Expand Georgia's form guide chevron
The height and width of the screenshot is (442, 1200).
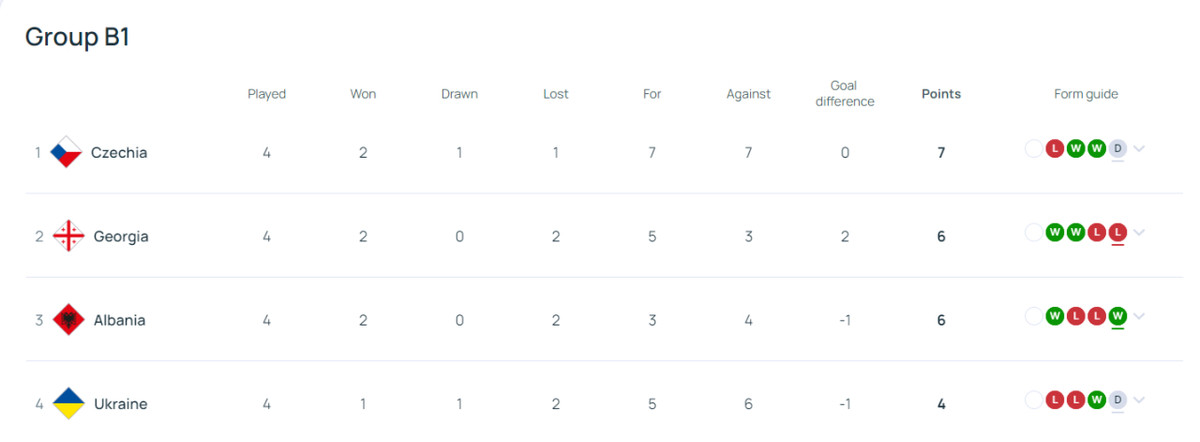click(1140, 233)
